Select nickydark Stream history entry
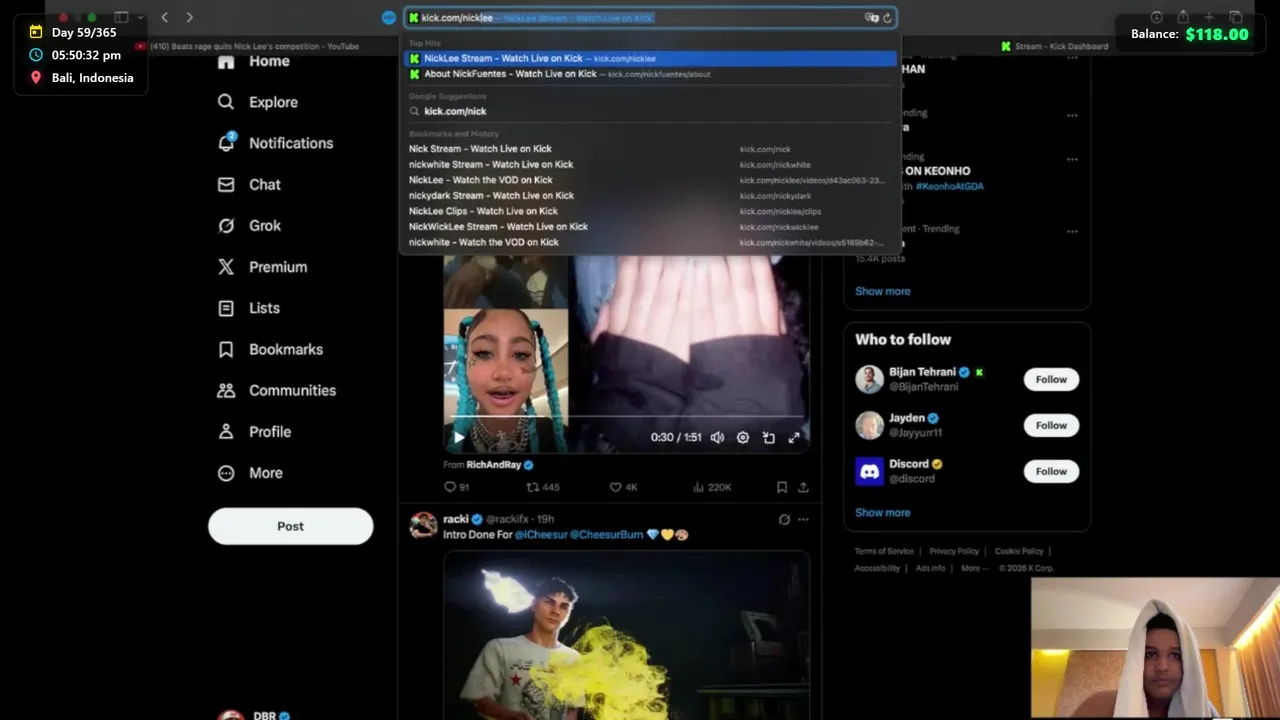This screenshot has width=1280, height=720. pos(650,195)
